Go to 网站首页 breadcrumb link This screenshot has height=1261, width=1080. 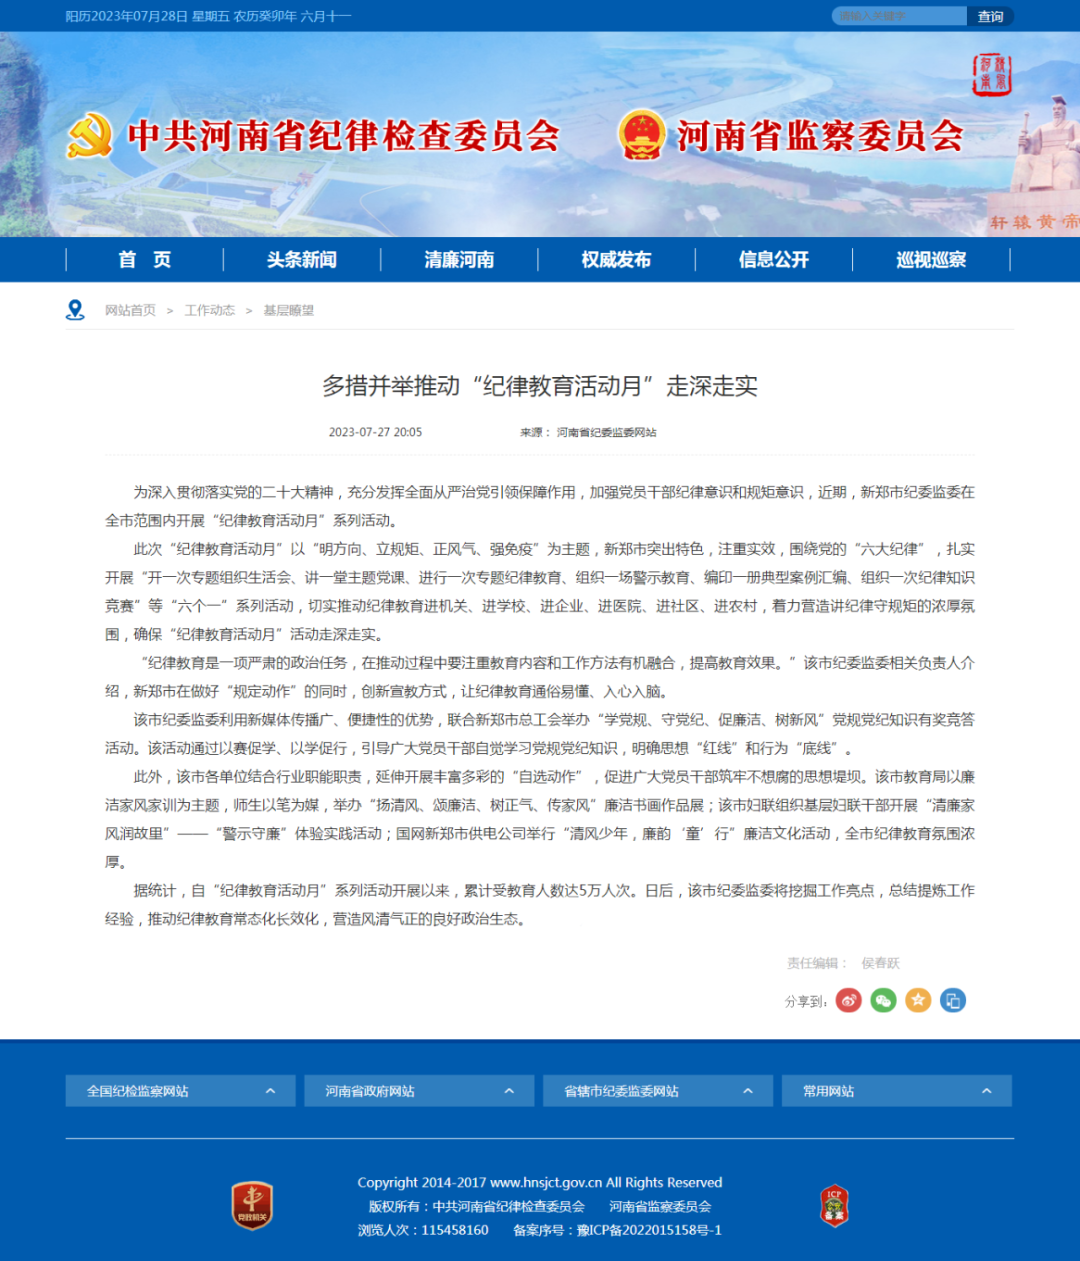pos(130,311)
